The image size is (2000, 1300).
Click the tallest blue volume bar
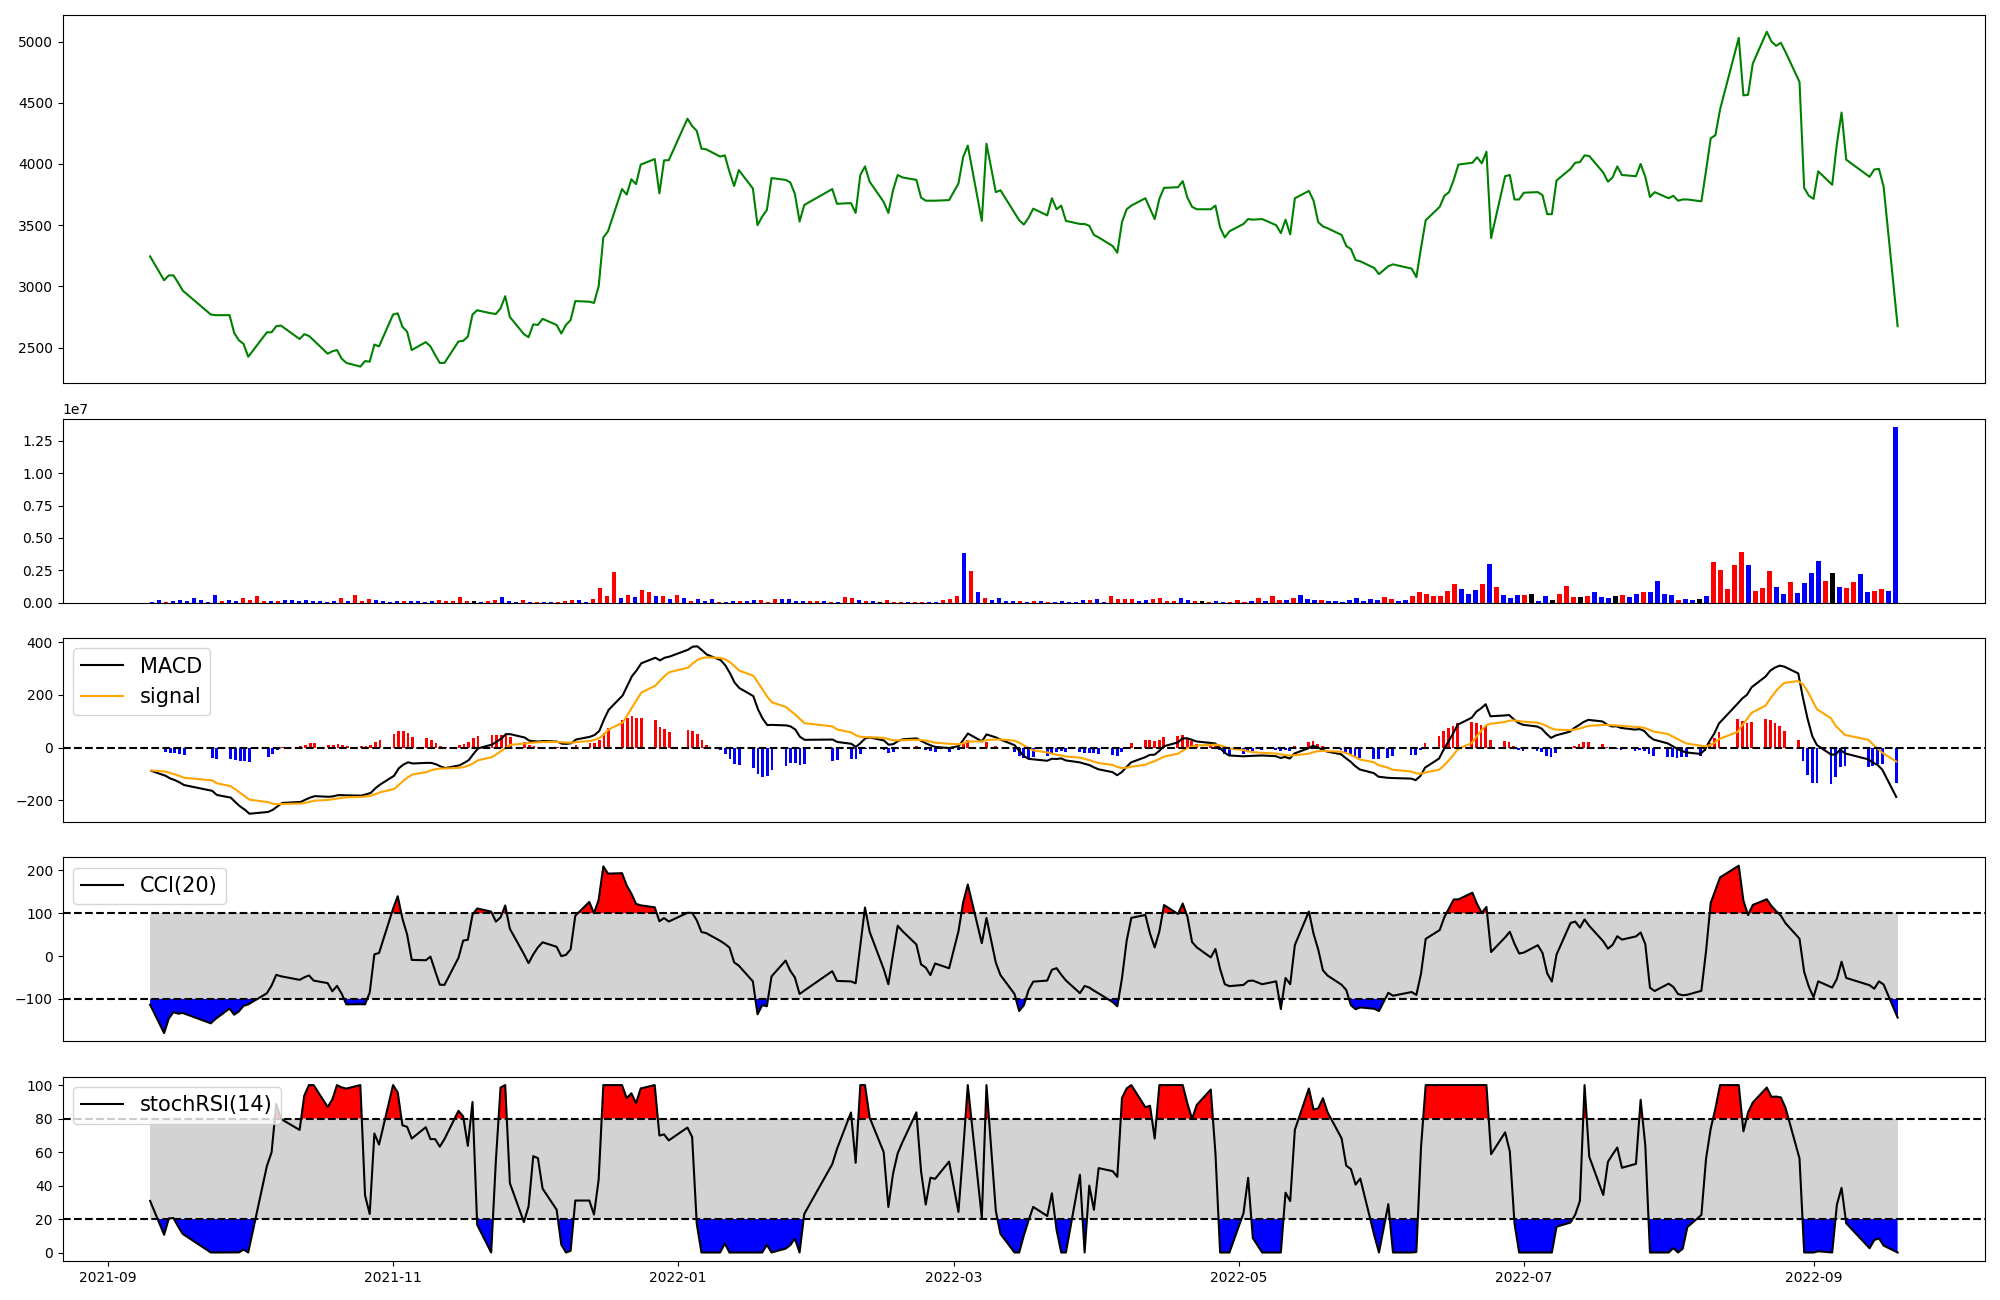coord(1895,515)
